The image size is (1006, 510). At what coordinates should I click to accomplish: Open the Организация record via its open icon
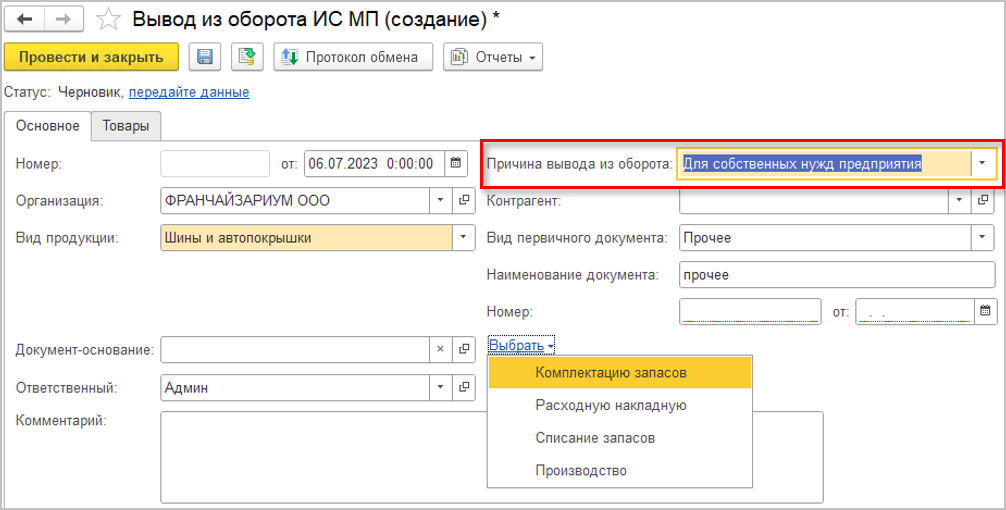[x=464, y=200]
